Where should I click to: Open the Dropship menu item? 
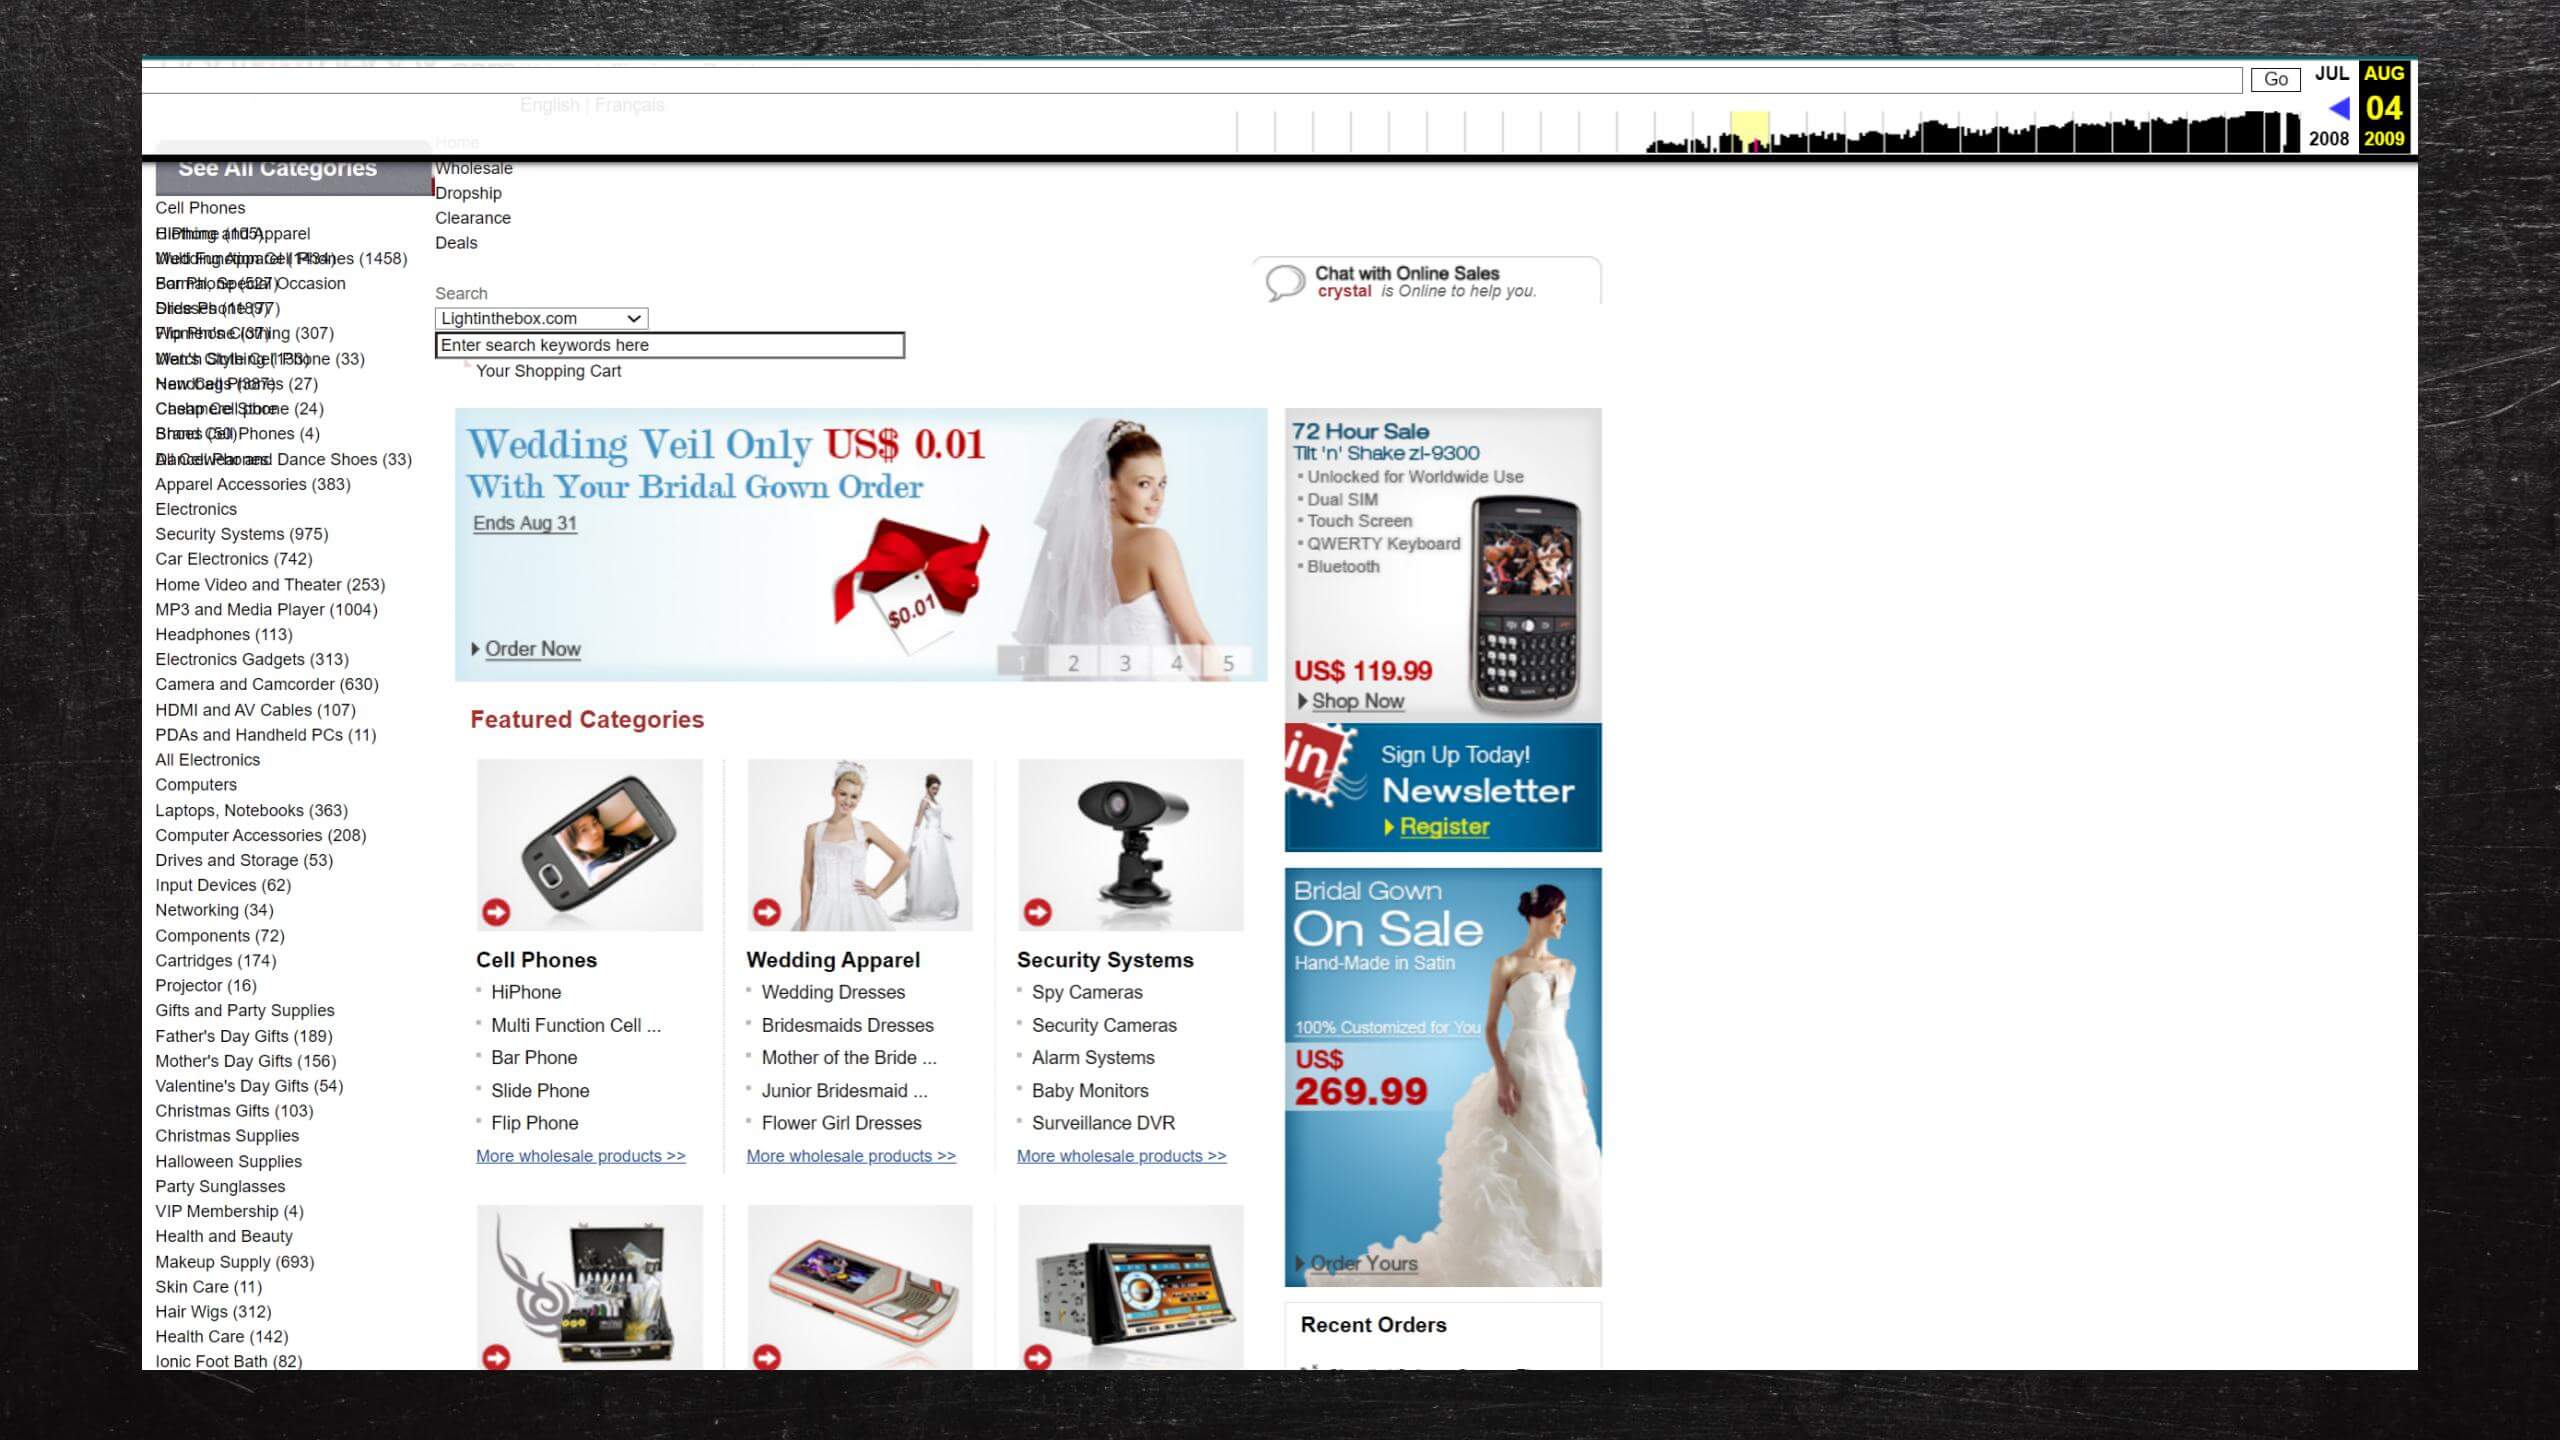coord(468,193)
